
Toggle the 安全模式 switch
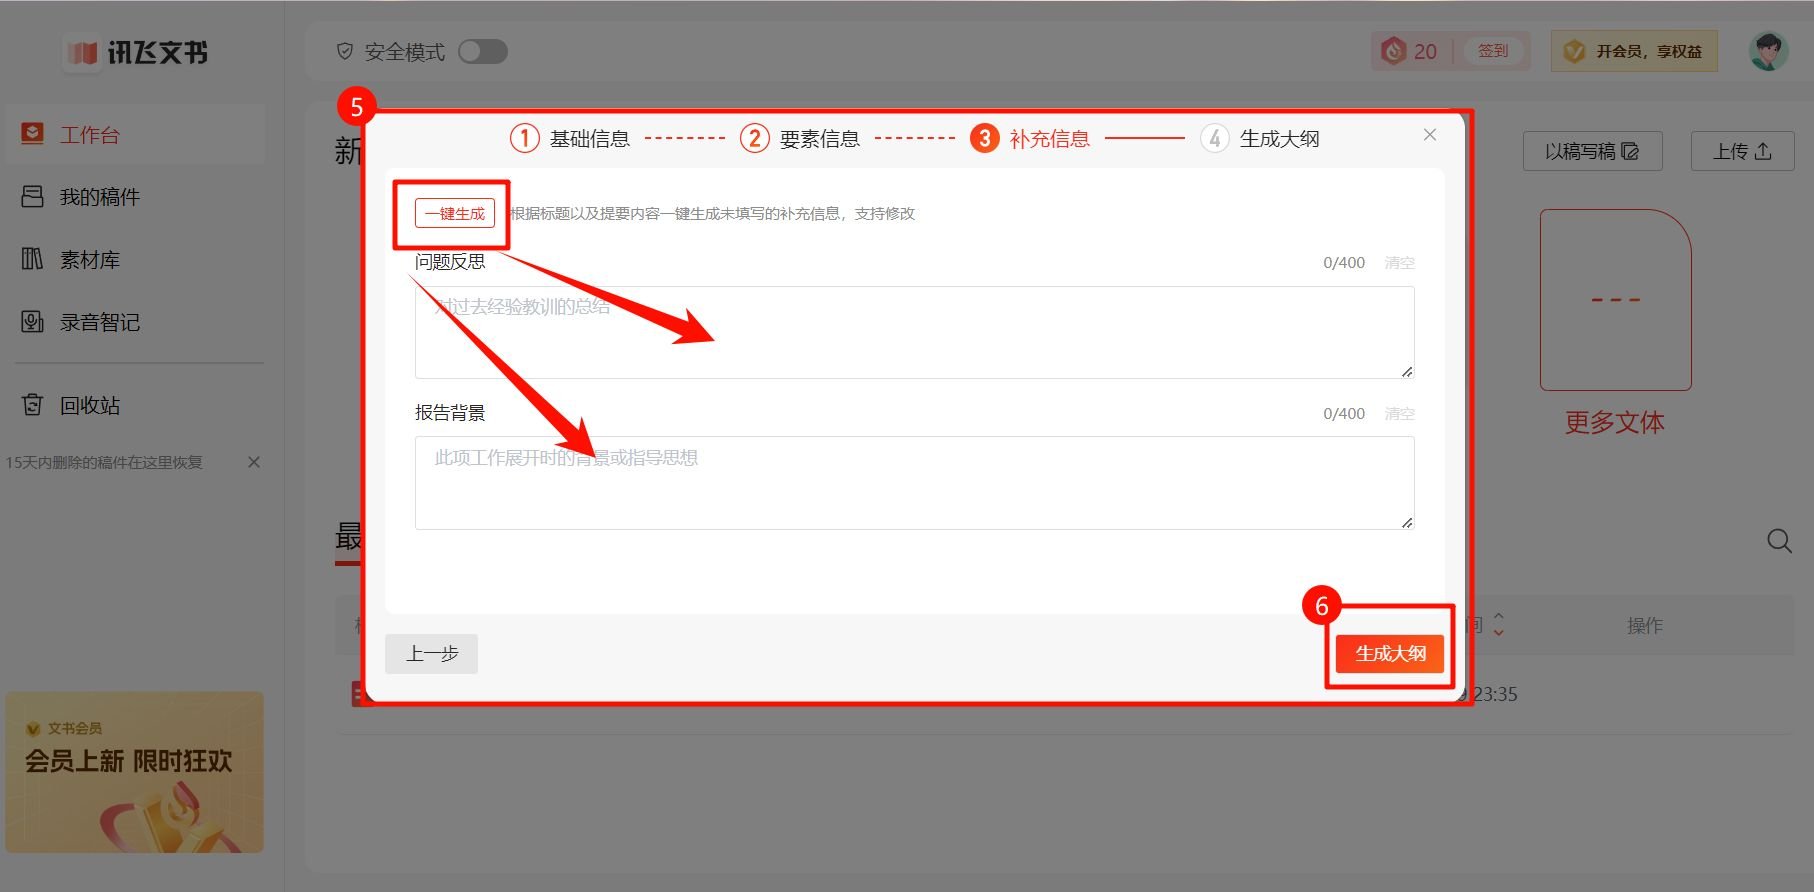[482, 51]
